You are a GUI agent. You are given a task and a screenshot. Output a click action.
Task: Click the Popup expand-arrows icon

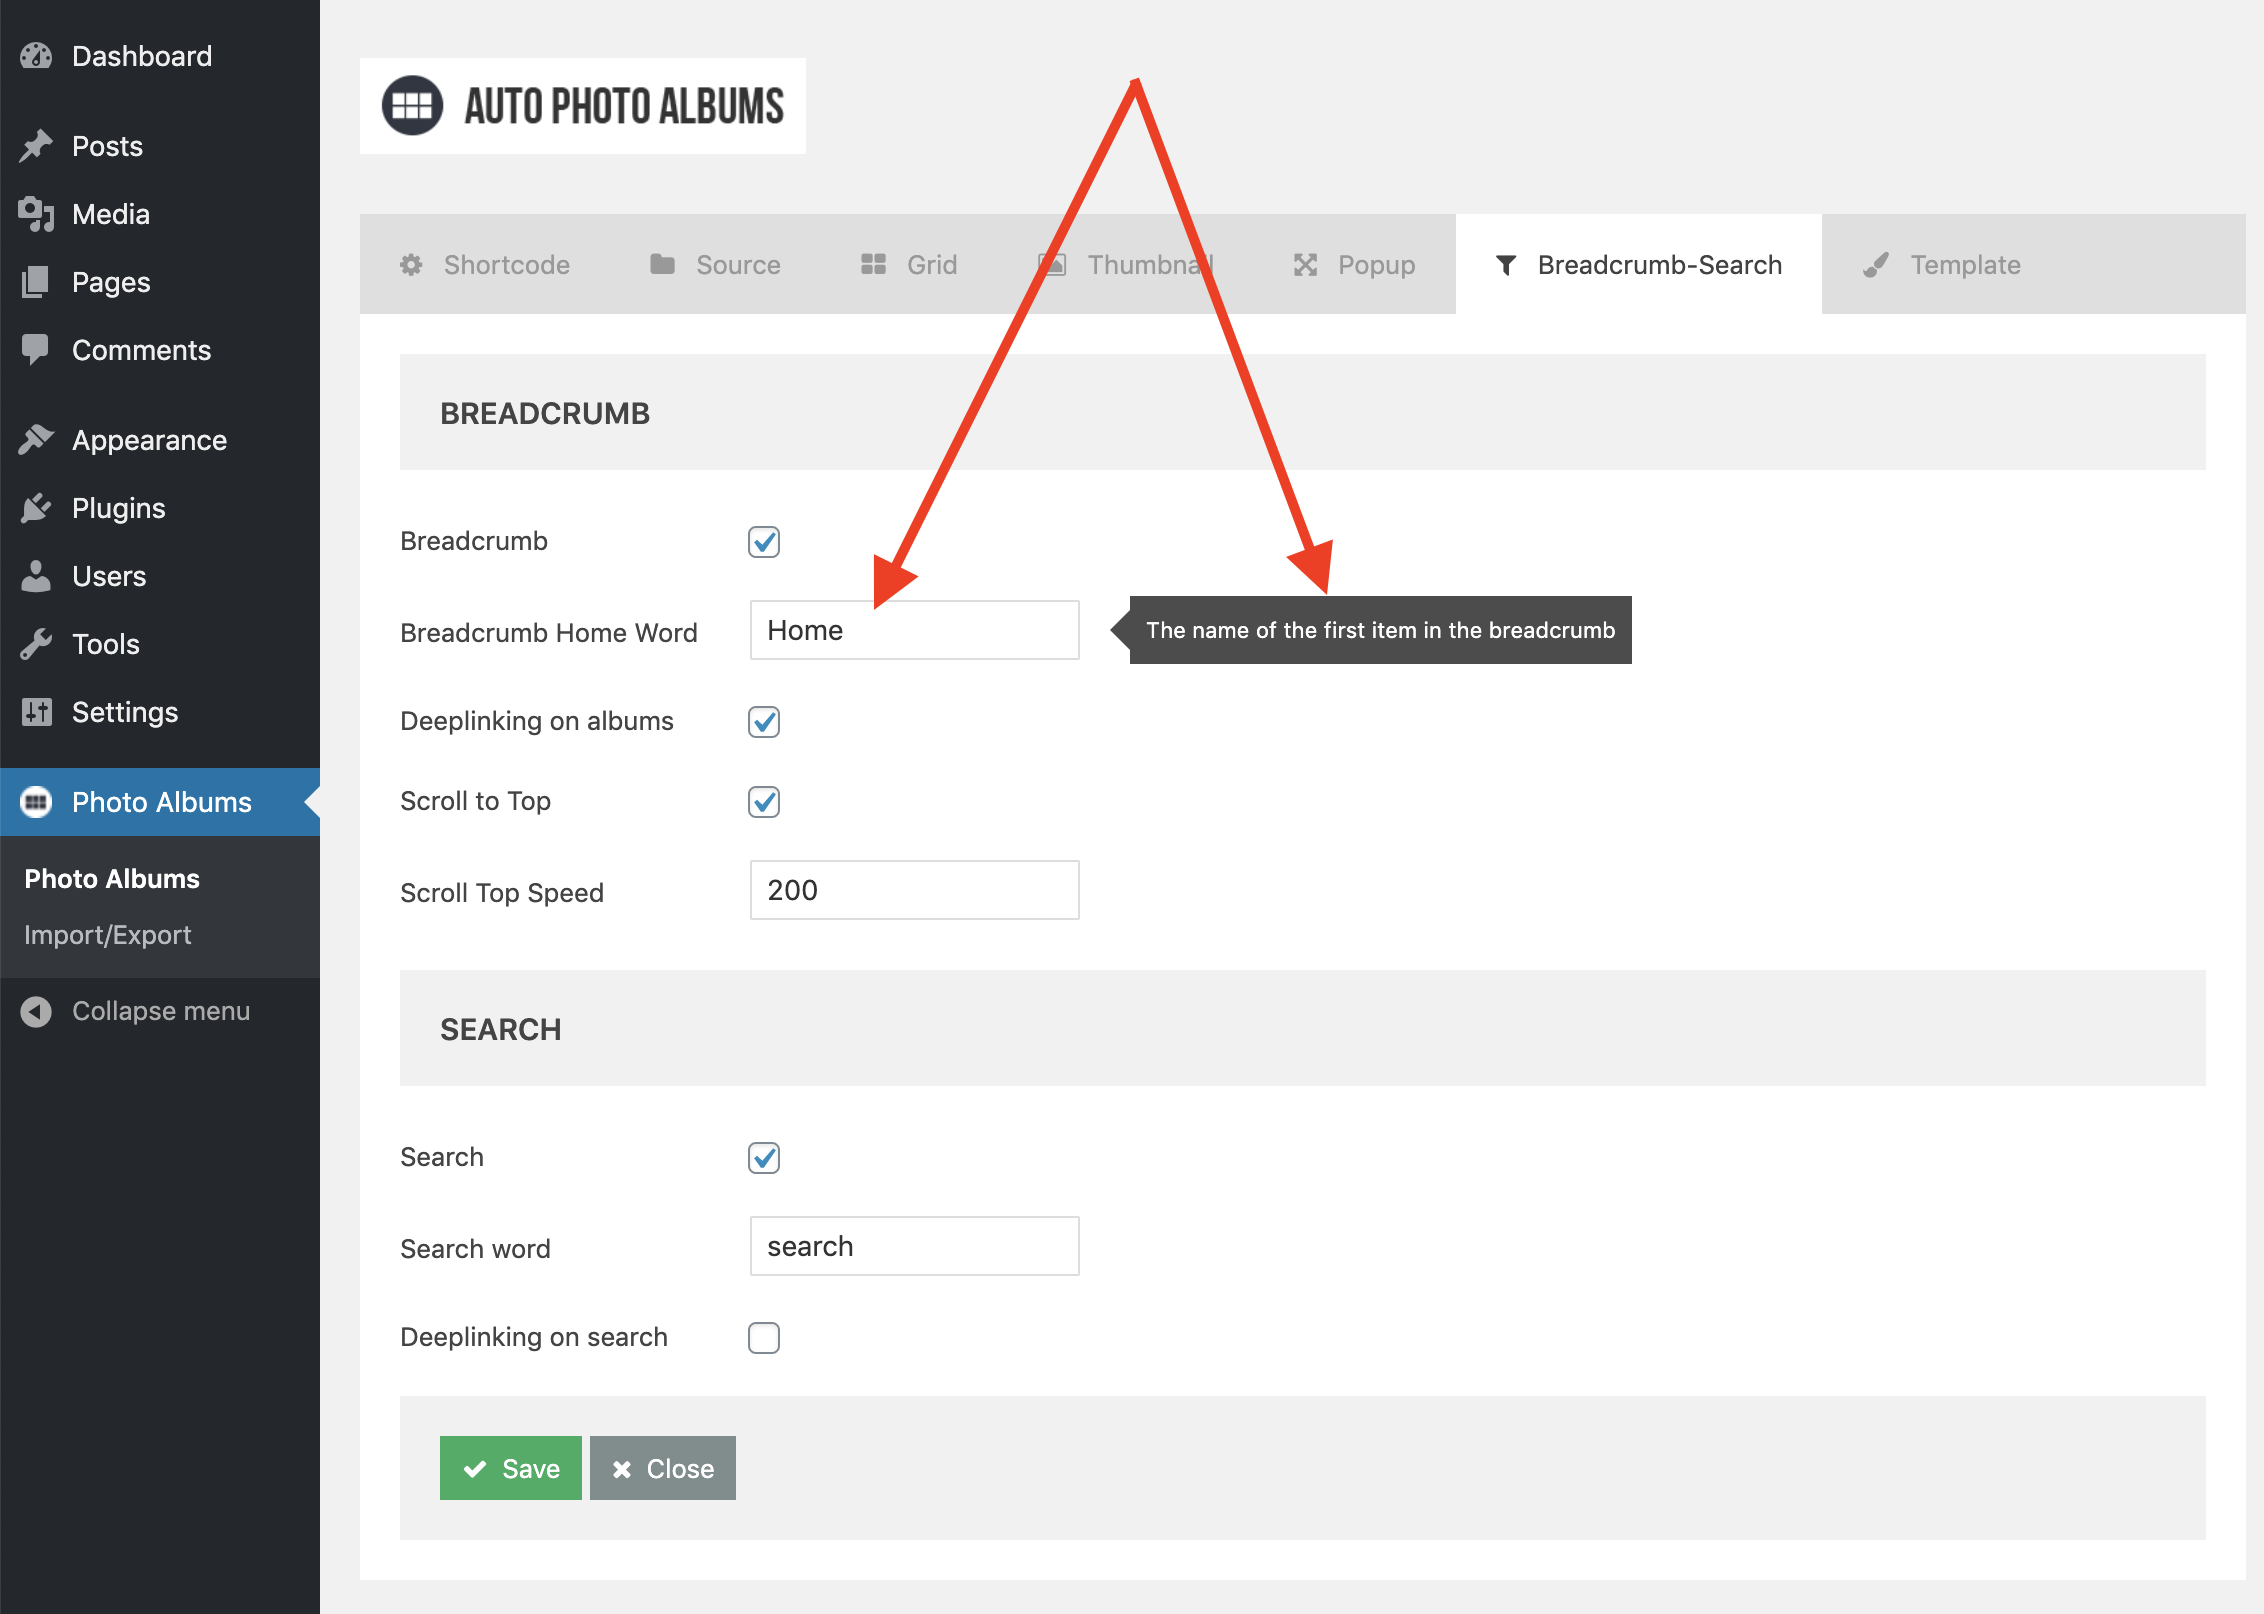(1305, 265)
